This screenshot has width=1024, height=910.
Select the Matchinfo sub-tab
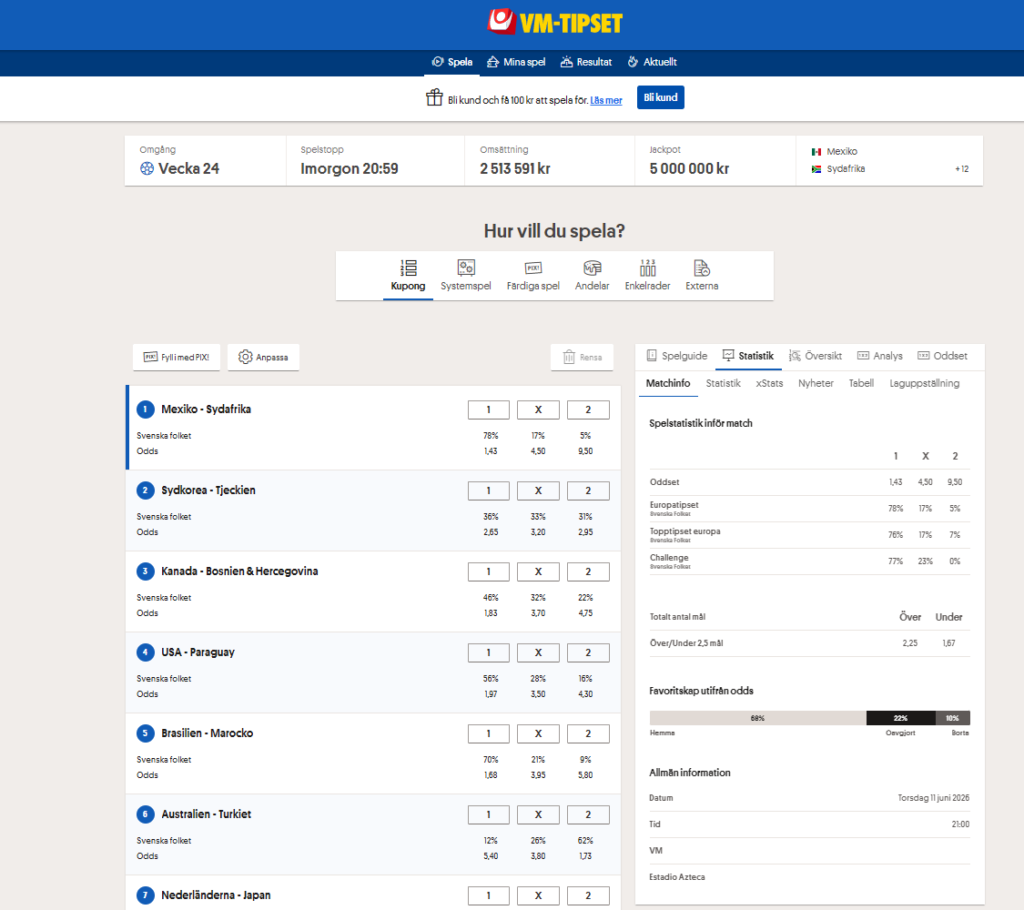pos(668,383)
